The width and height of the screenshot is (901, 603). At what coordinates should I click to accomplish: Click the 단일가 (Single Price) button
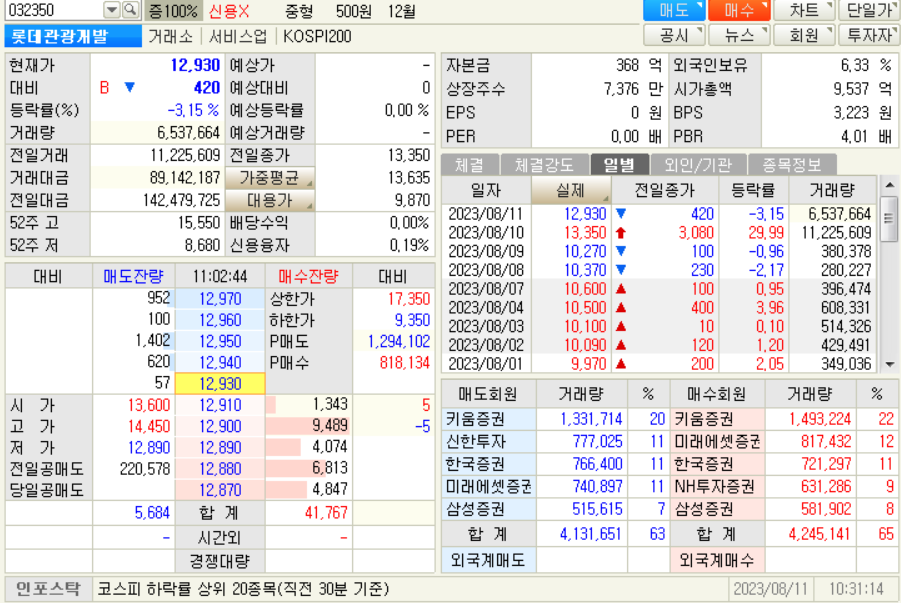pyautogui.click(x=868, y=10)
